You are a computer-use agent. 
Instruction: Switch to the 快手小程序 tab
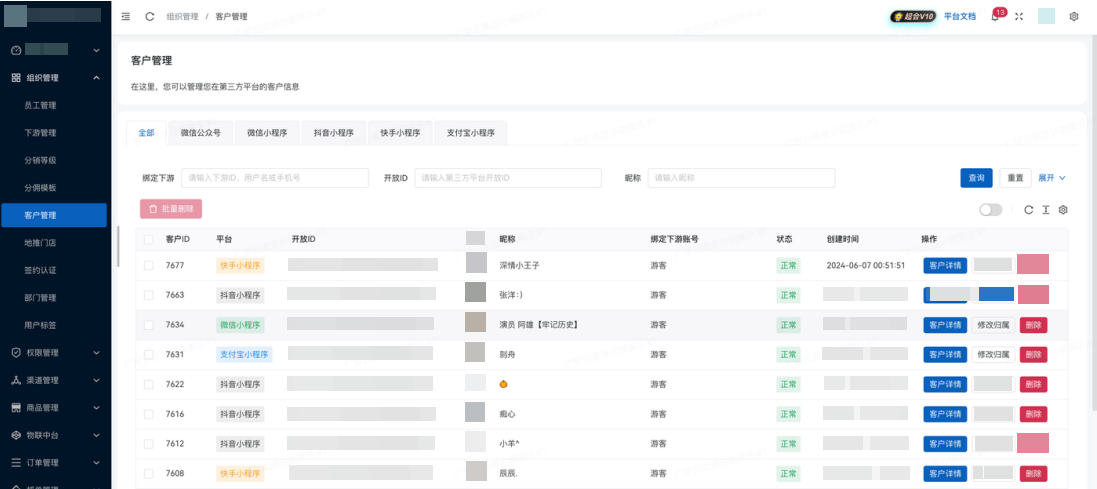tap(400, 133)
